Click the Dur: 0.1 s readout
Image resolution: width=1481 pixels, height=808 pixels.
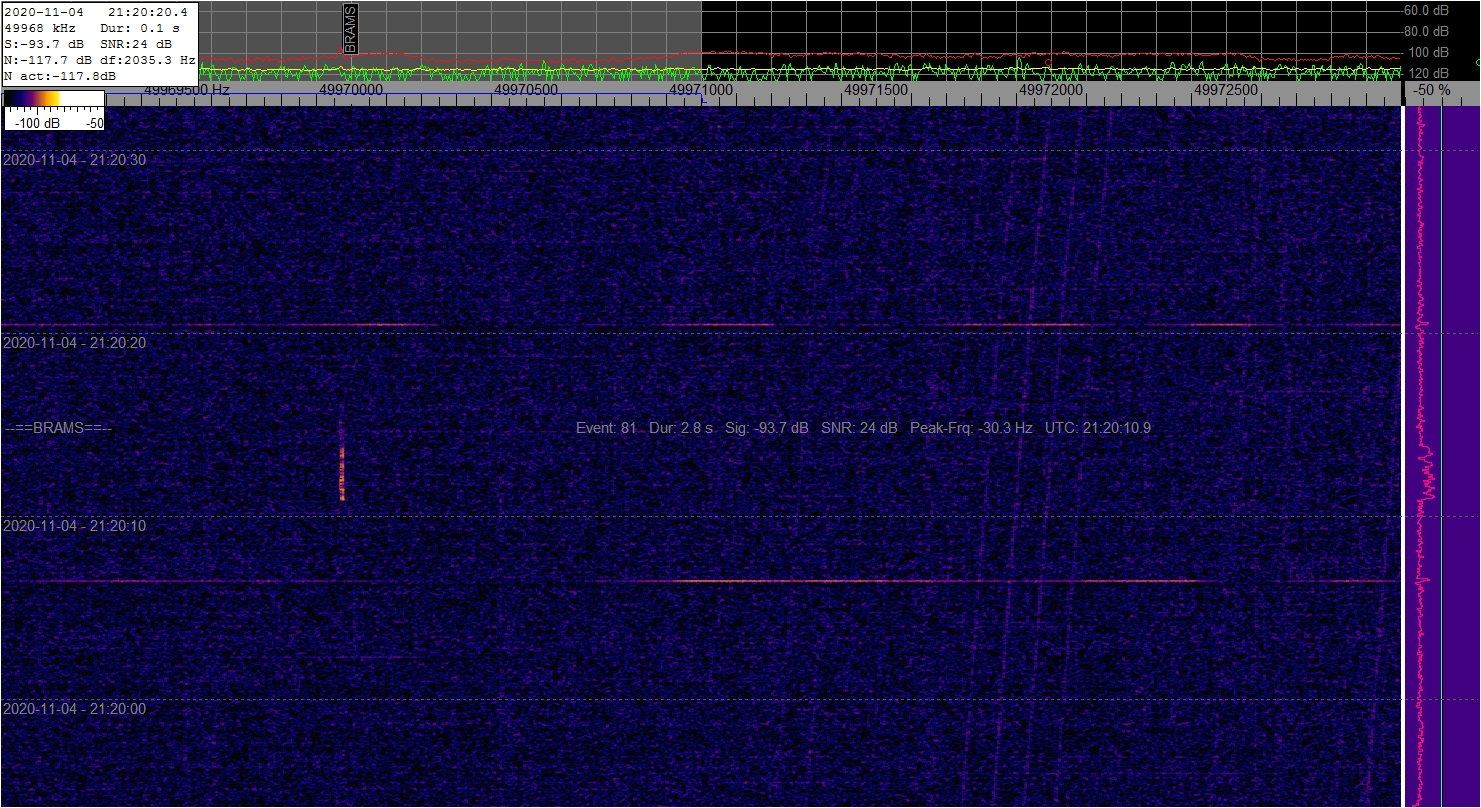pyautogui.click(x=140, y=28)
